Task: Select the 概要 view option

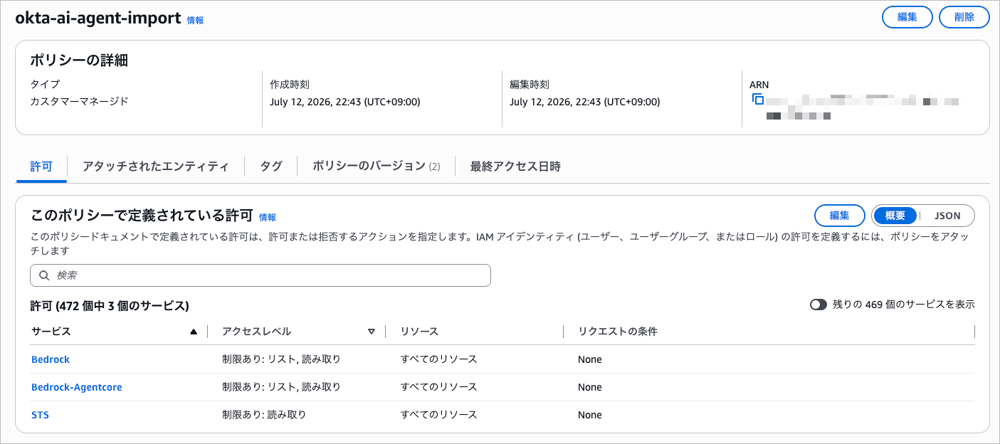Action: pos(896,216)
